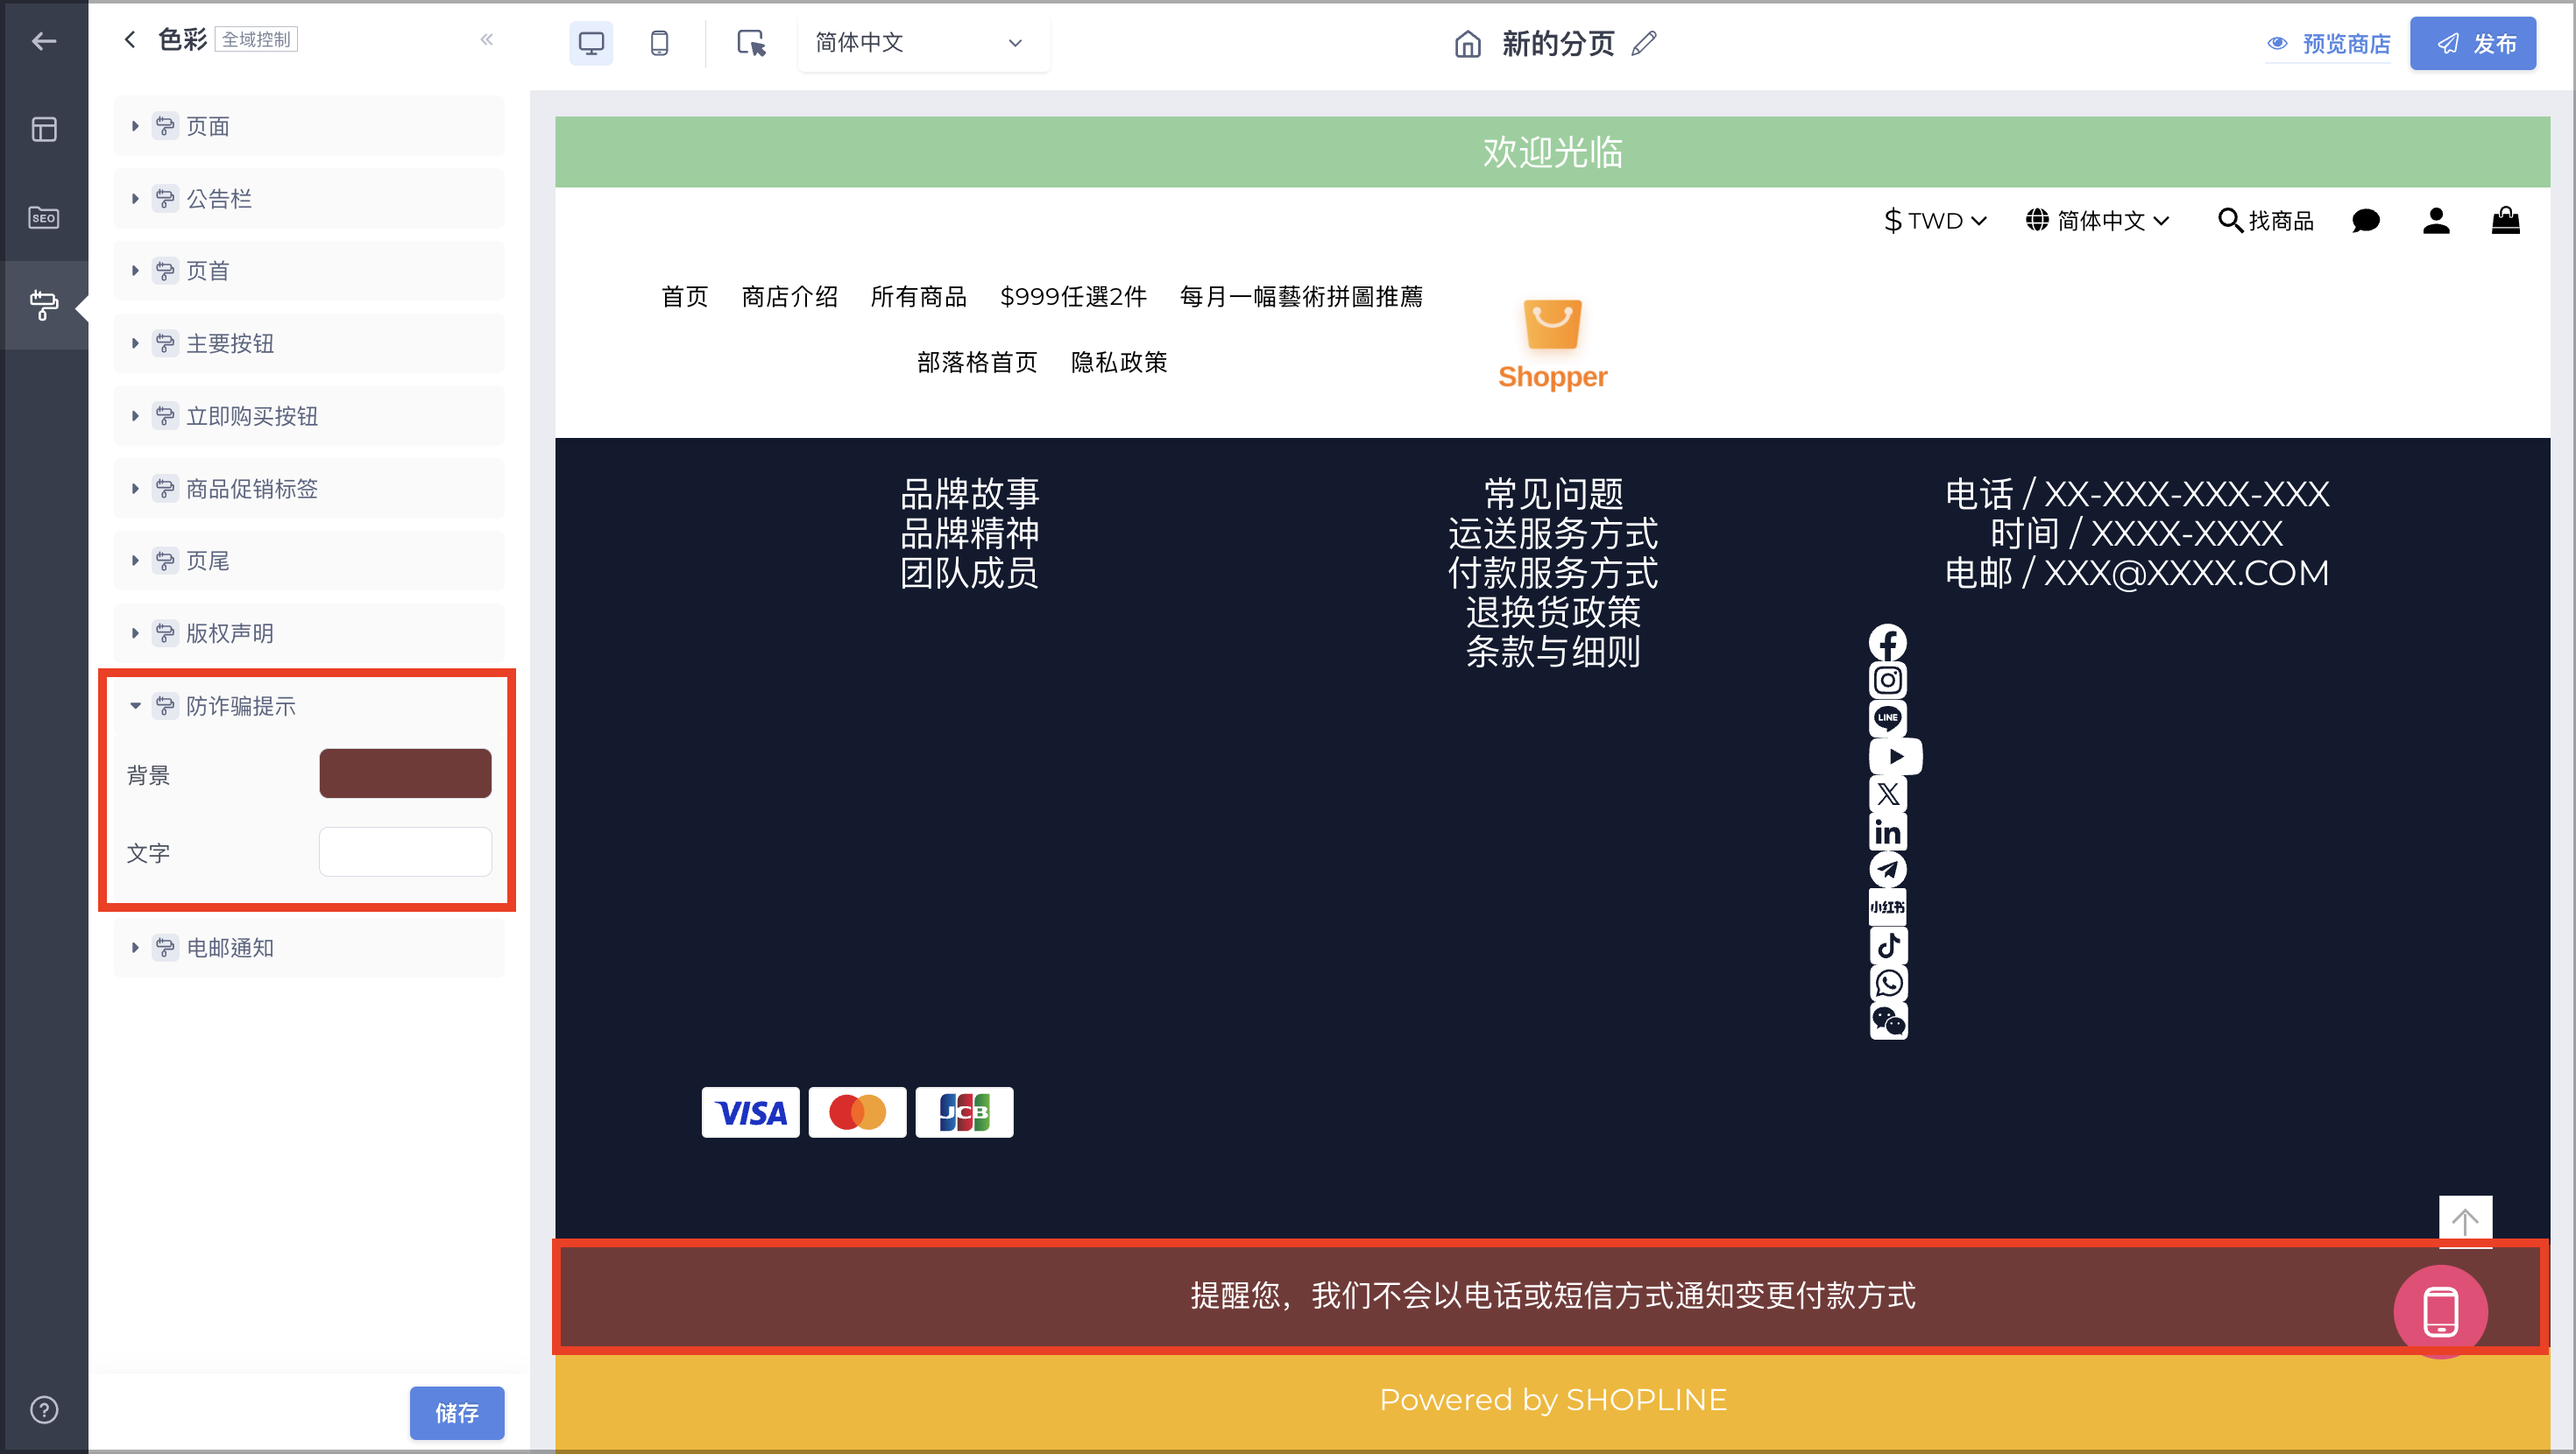Open the shopping bag cart icon

coord(2505,219)
